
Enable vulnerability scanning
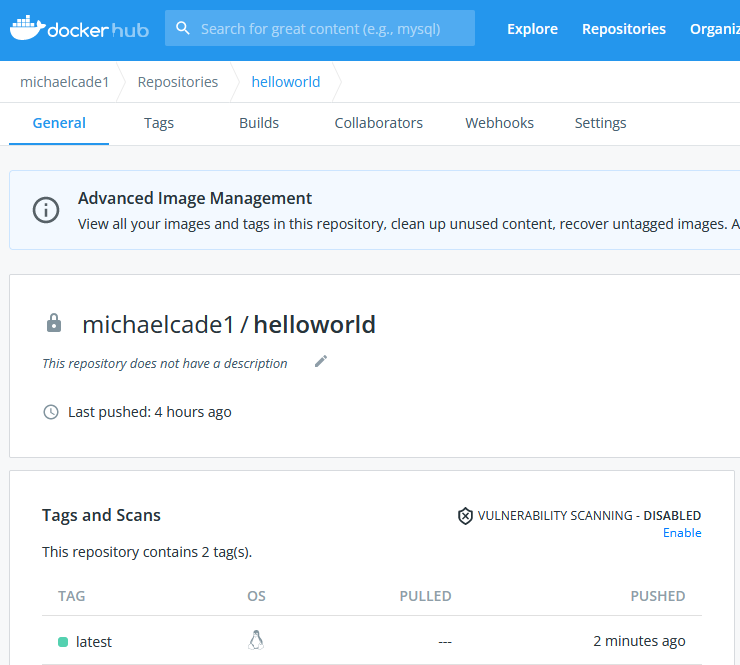pyautogui.click(x=682, y=533)
